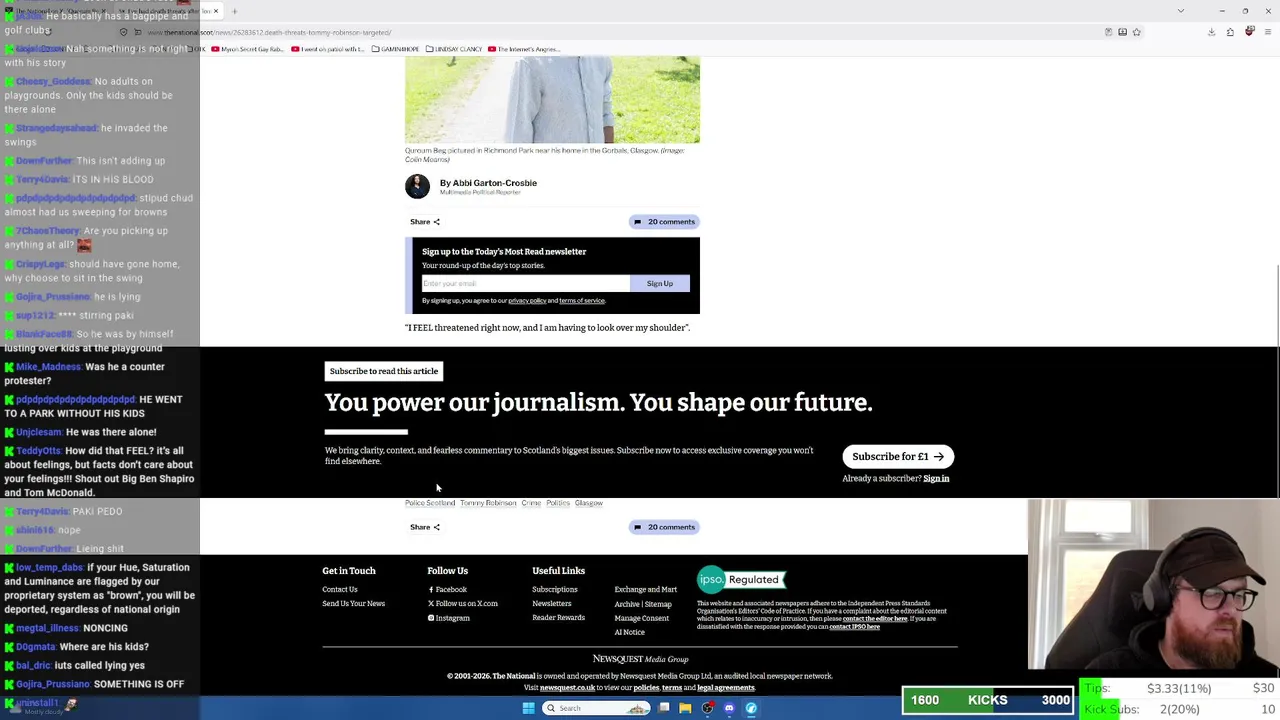Open a new browser tab
1280x720 pixels.
pyautogui.click(x=234, y=11)
